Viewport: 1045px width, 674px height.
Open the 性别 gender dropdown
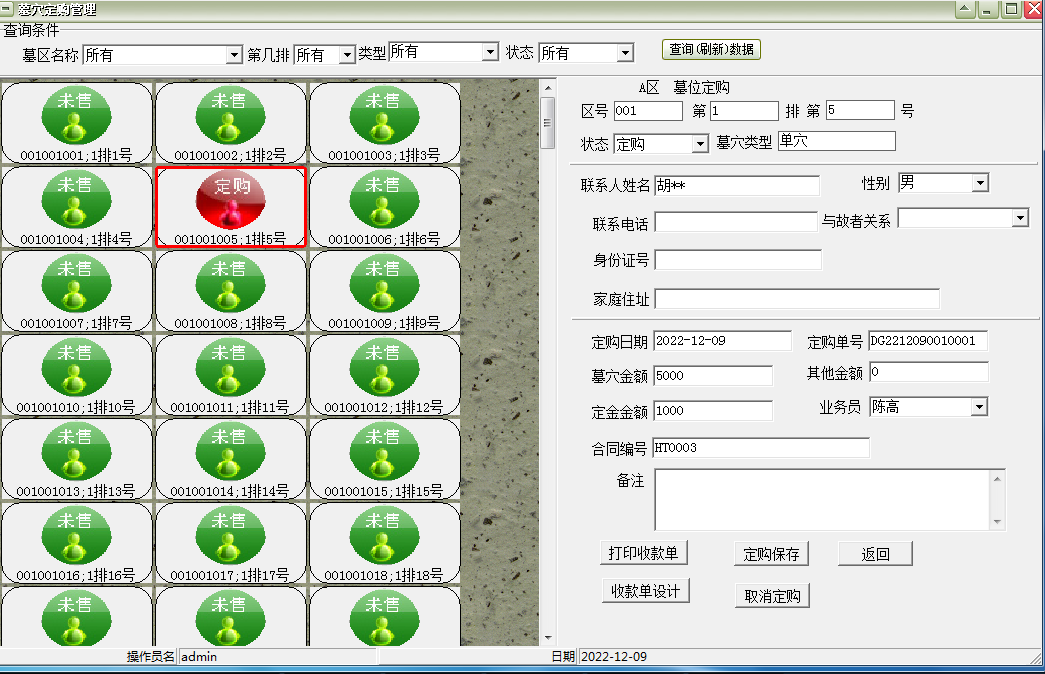point(980,183)
